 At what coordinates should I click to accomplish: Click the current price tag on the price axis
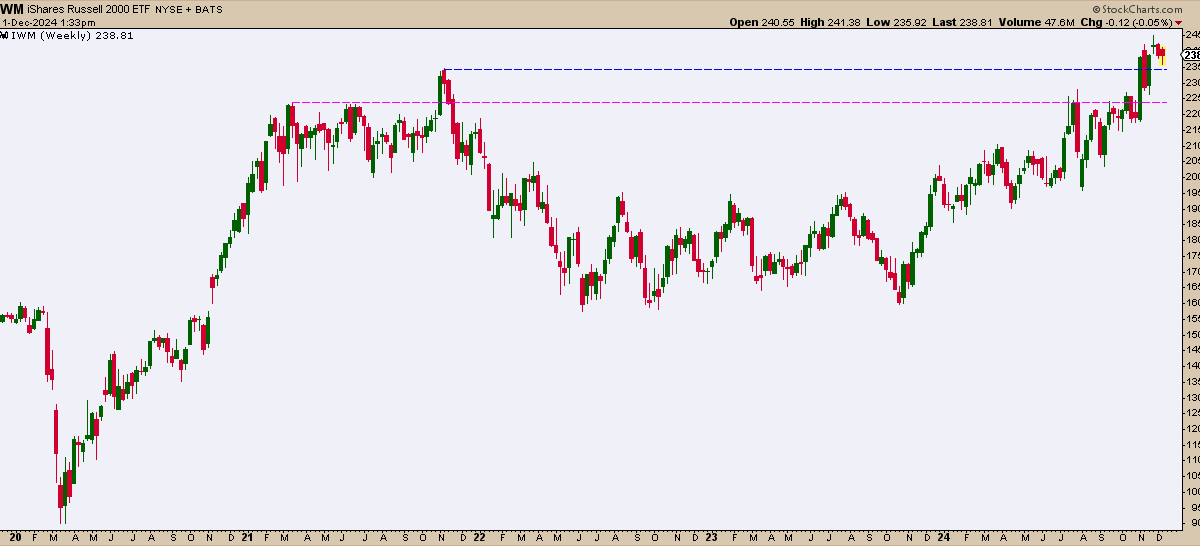1192,55
